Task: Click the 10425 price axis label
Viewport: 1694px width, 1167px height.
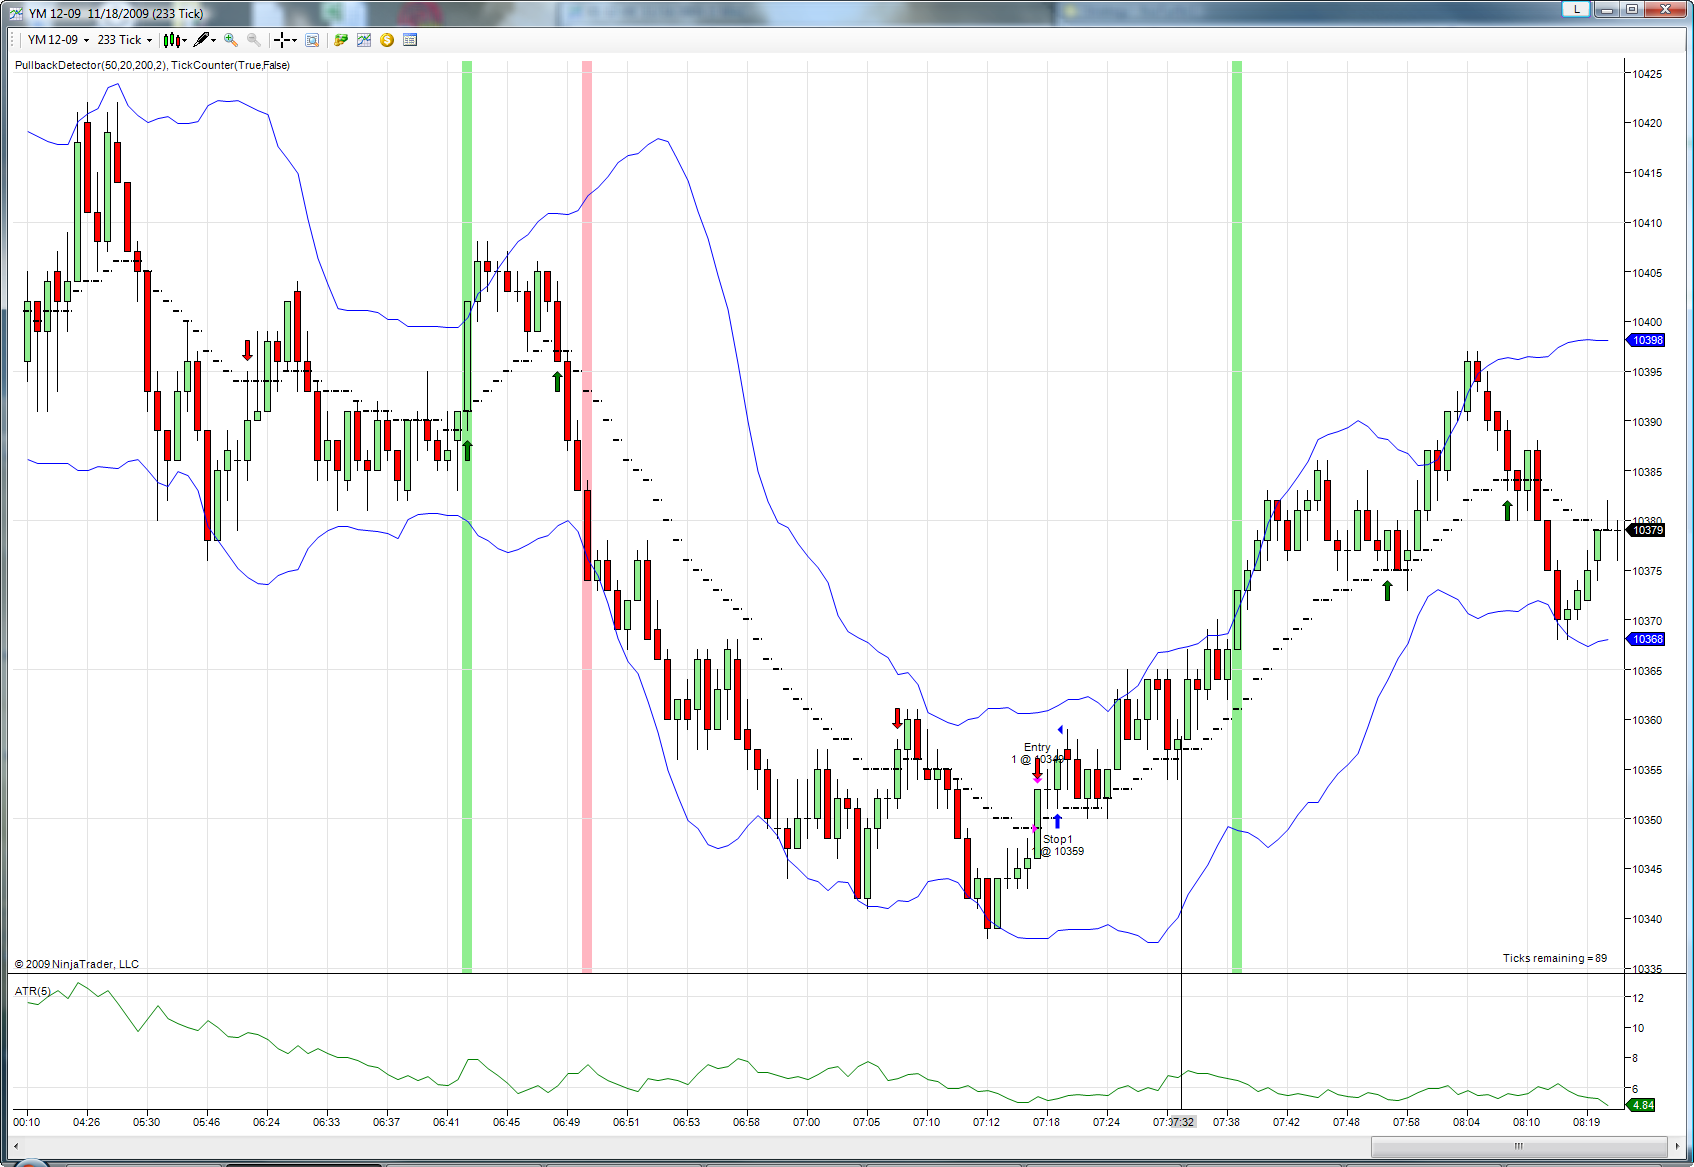Action: [1647, 74]
